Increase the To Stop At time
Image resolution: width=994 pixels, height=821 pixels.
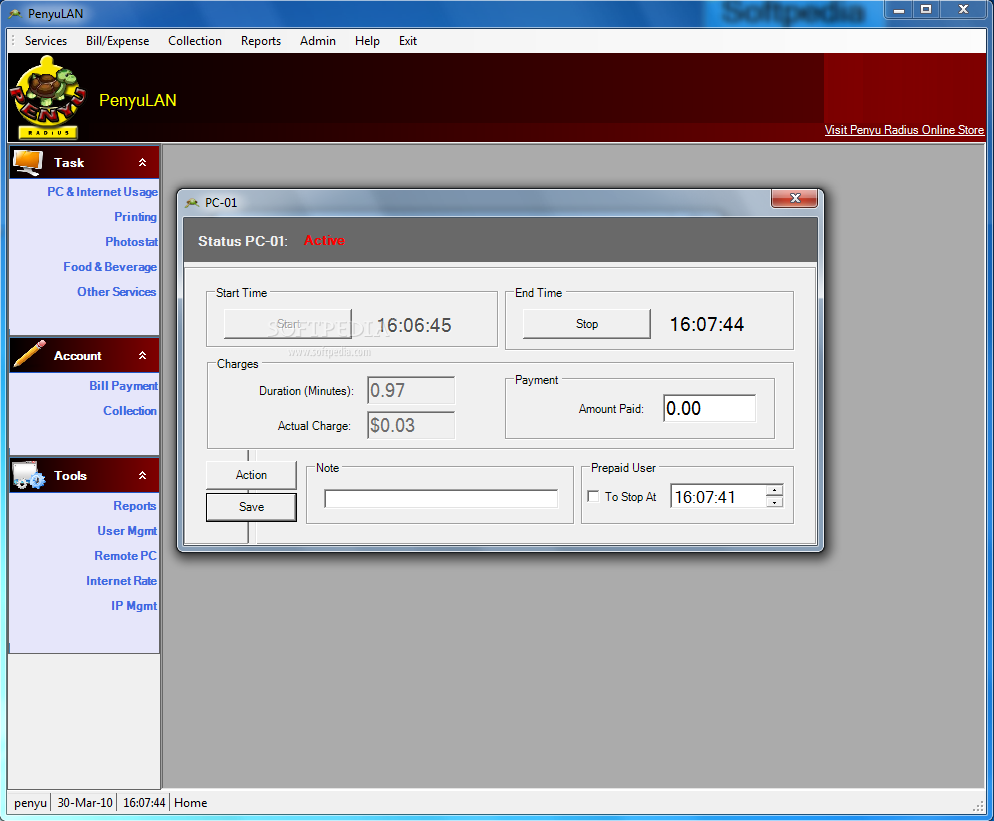tap(774, 491)
